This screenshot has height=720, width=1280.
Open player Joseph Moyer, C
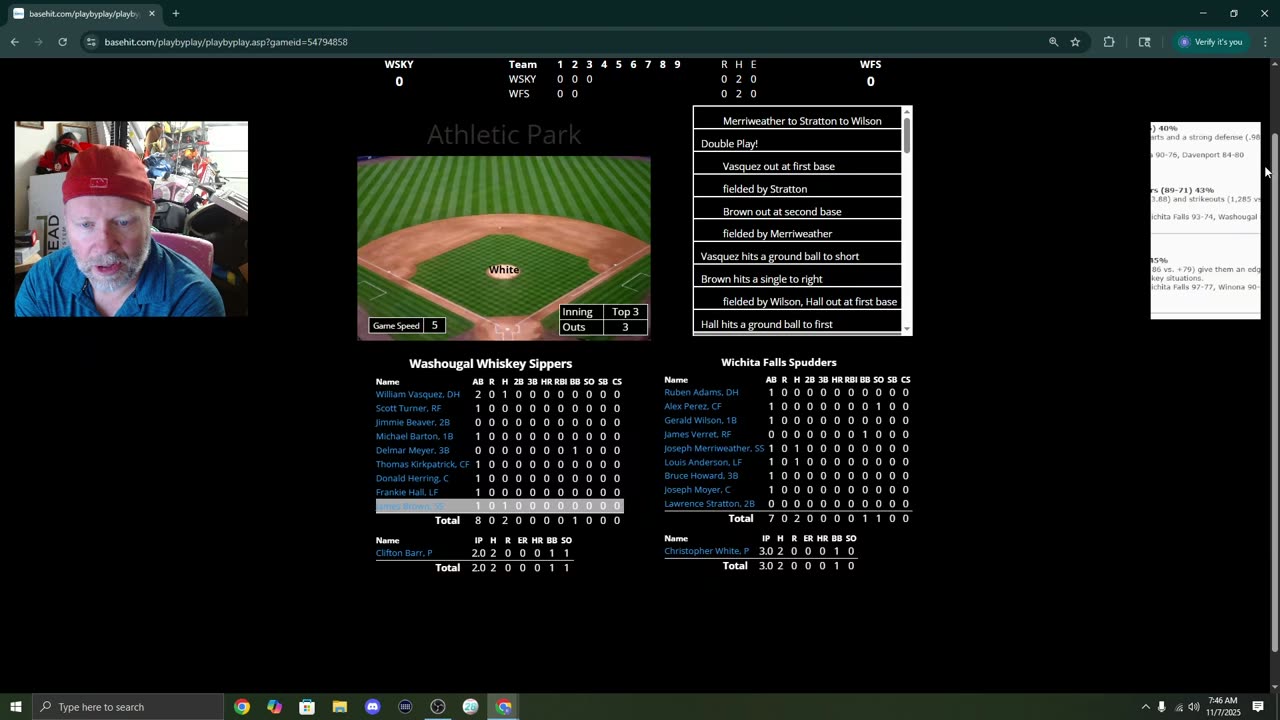click(697, 490)
